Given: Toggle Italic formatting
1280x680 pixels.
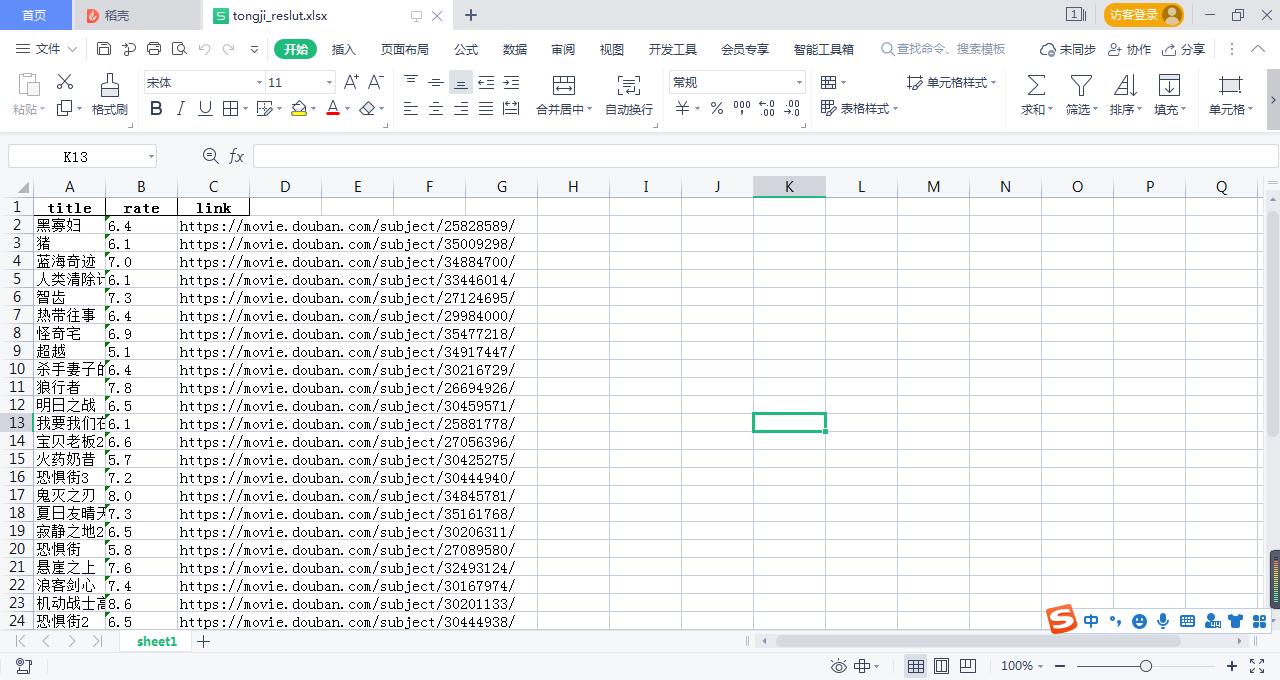Looking at the screenshot, I should click(x=181, y=108).
